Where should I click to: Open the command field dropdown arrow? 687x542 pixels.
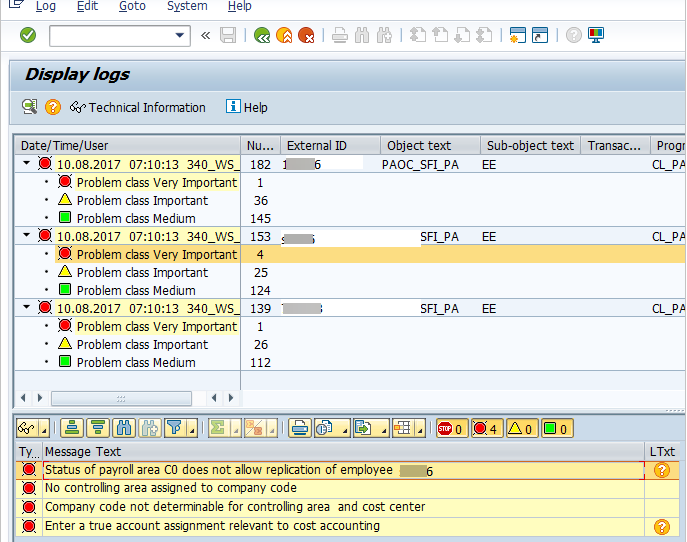click(x=180, y=35)
